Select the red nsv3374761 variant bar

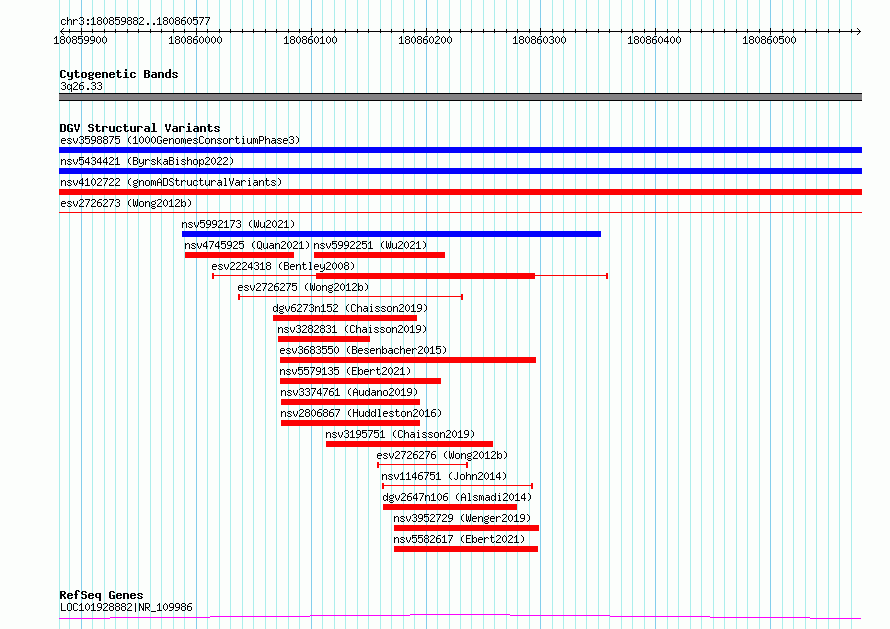pos(350,402)
